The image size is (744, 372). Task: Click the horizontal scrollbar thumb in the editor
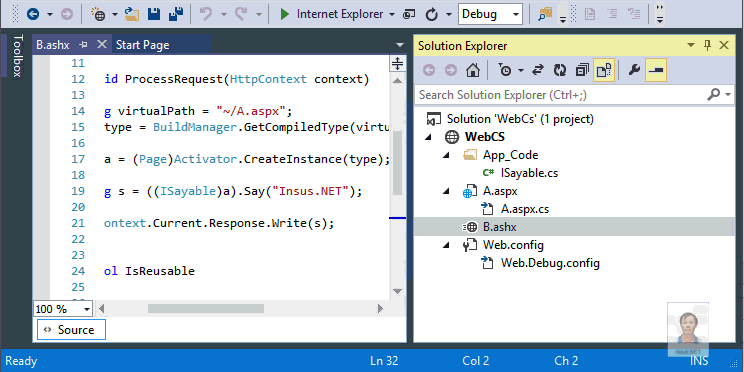(x=205, y=309)
